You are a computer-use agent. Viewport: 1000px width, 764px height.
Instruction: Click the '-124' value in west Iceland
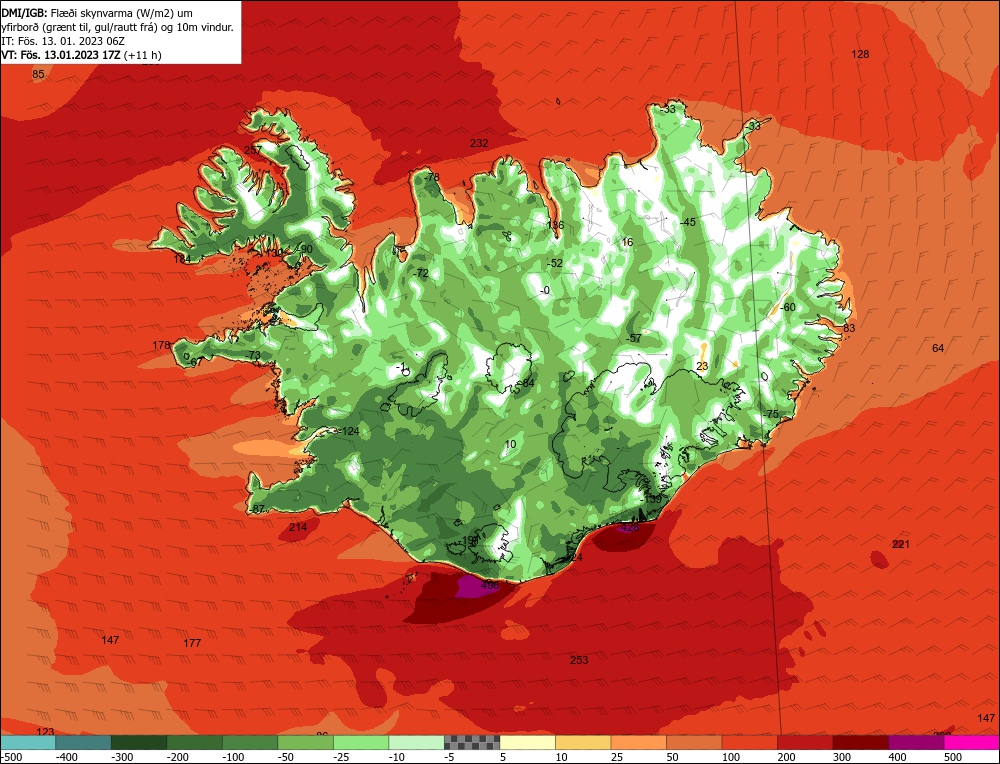tap(349, 432)
